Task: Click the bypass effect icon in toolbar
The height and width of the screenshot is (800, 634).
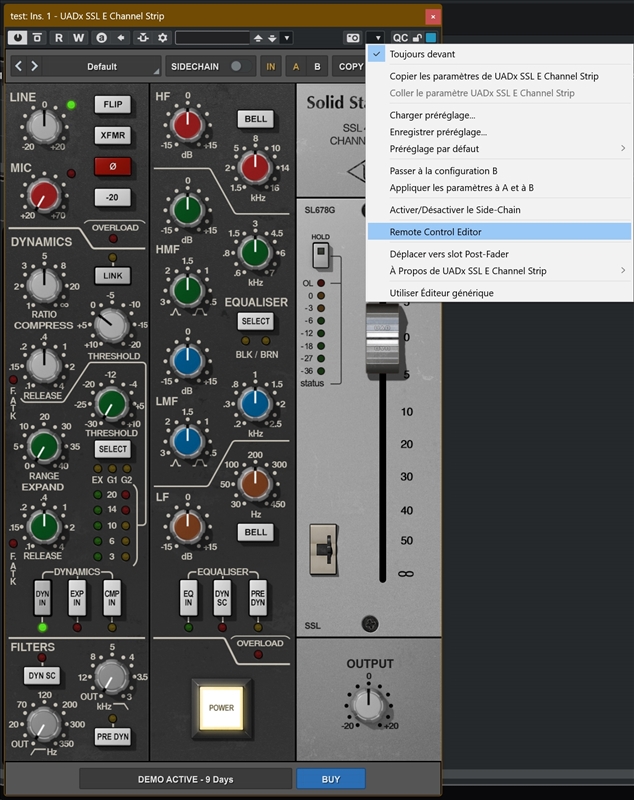Action: coord(38,38)
